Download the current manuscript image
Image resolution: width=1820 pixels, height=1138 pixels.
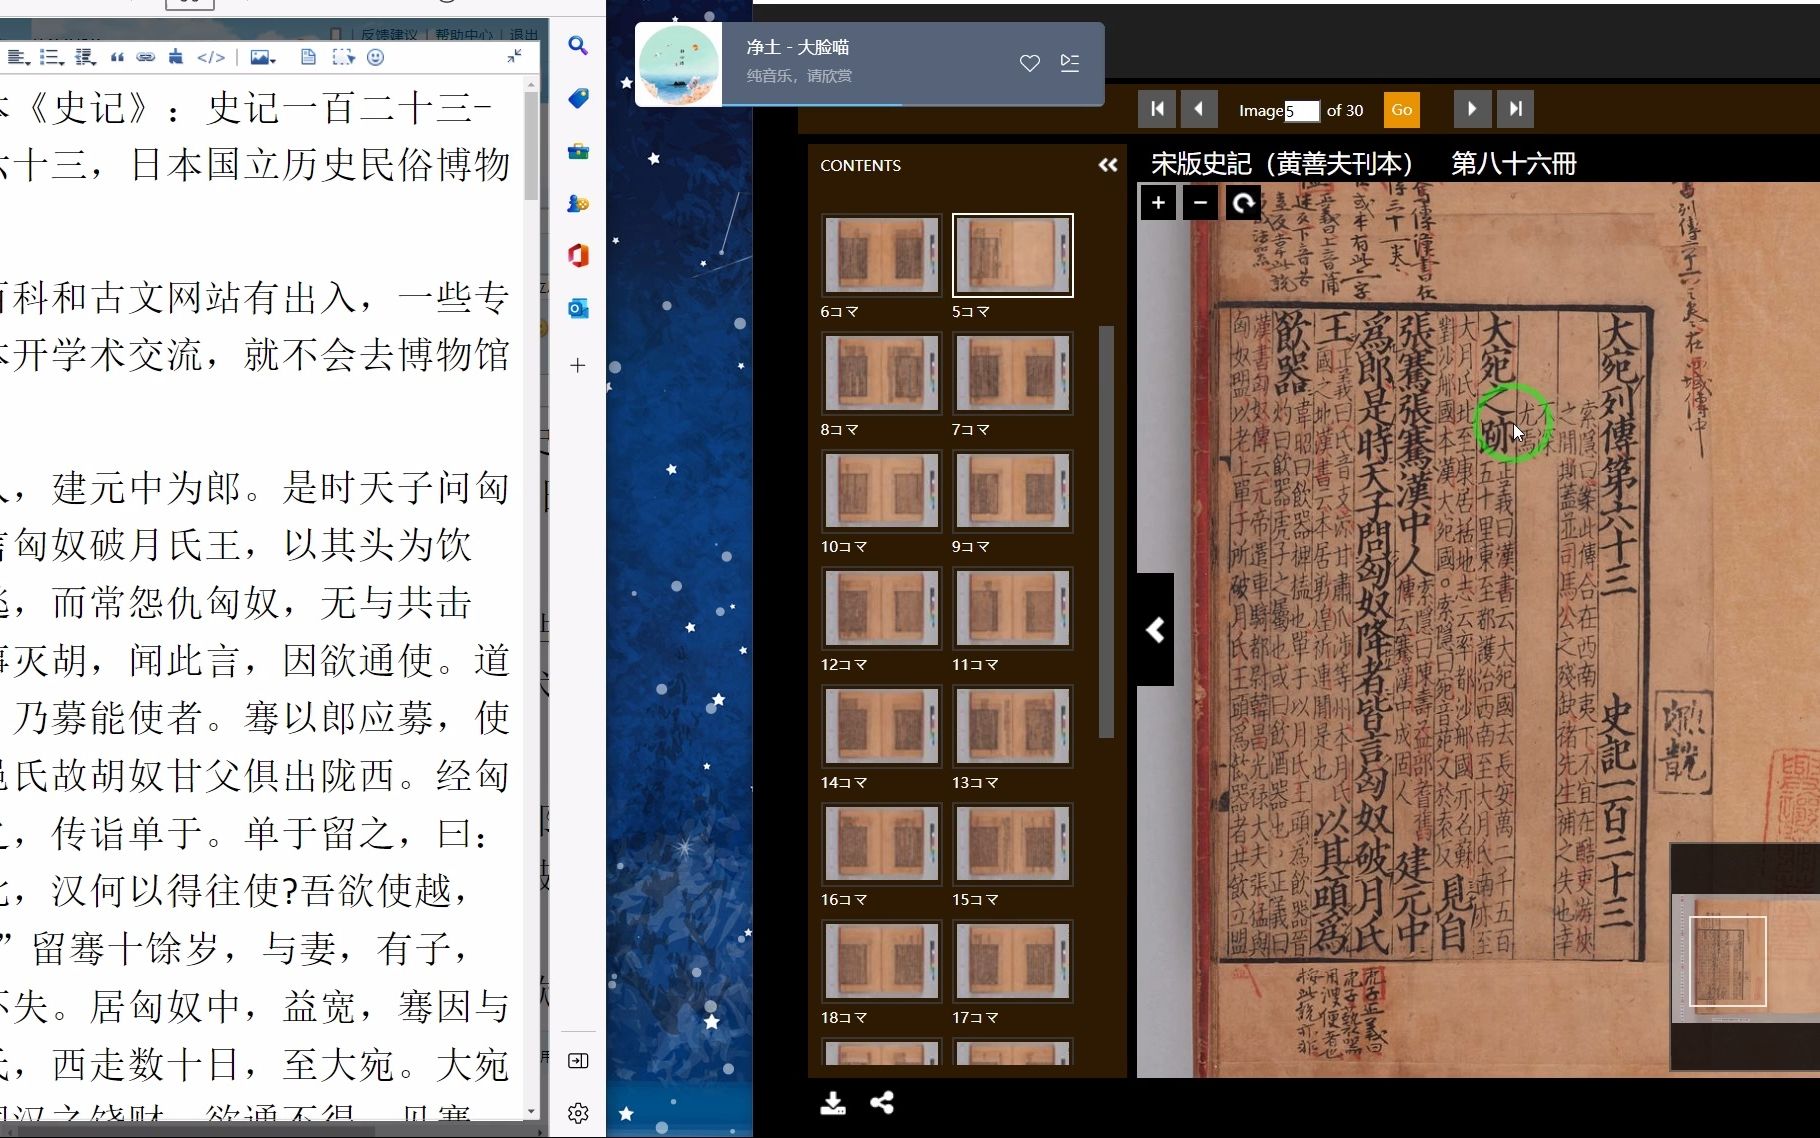833,1103
